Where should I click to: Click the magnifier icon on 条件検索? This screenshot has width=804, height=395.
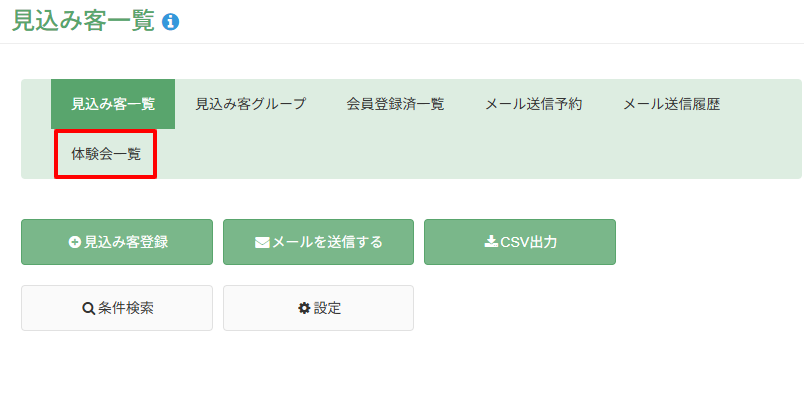point(88,308)
